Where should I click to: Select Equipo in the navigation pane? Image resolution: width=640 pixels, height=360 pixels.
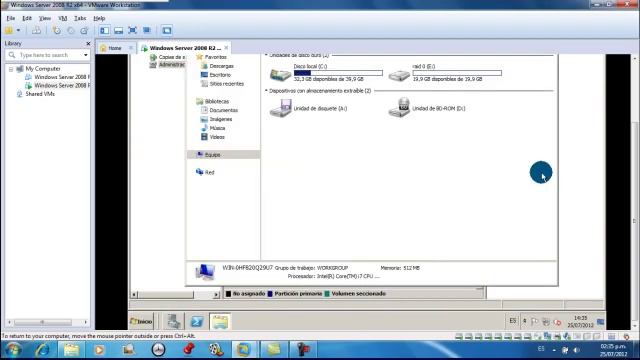(223, 155)
